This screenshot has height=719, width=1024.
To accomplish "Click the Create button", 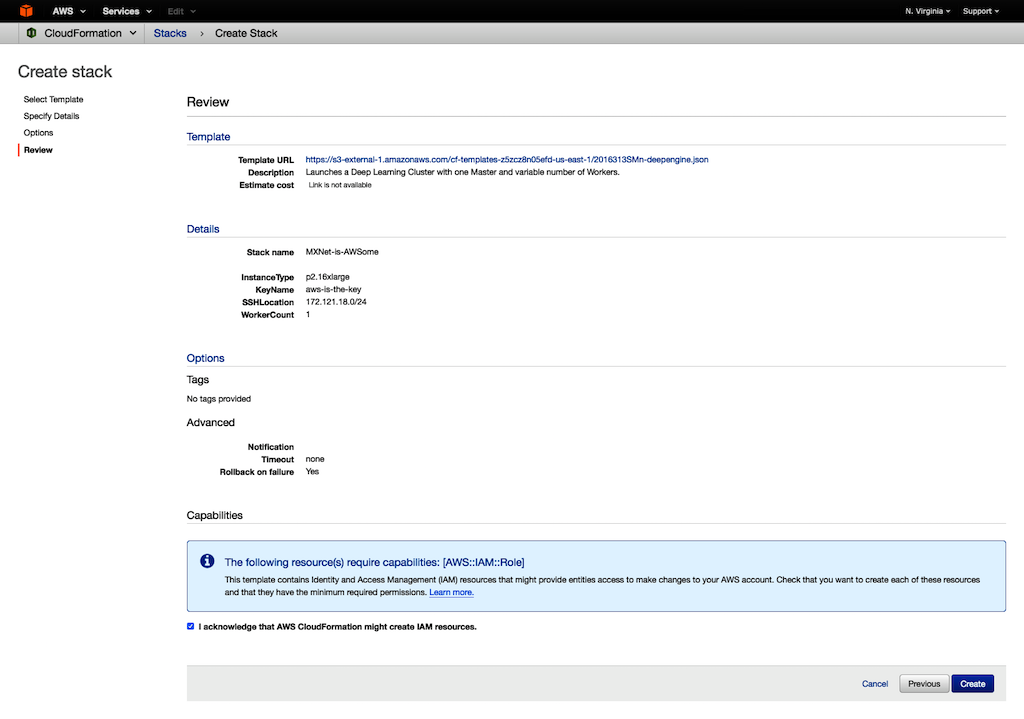I will pyautogui.click(x=972, y=684).
